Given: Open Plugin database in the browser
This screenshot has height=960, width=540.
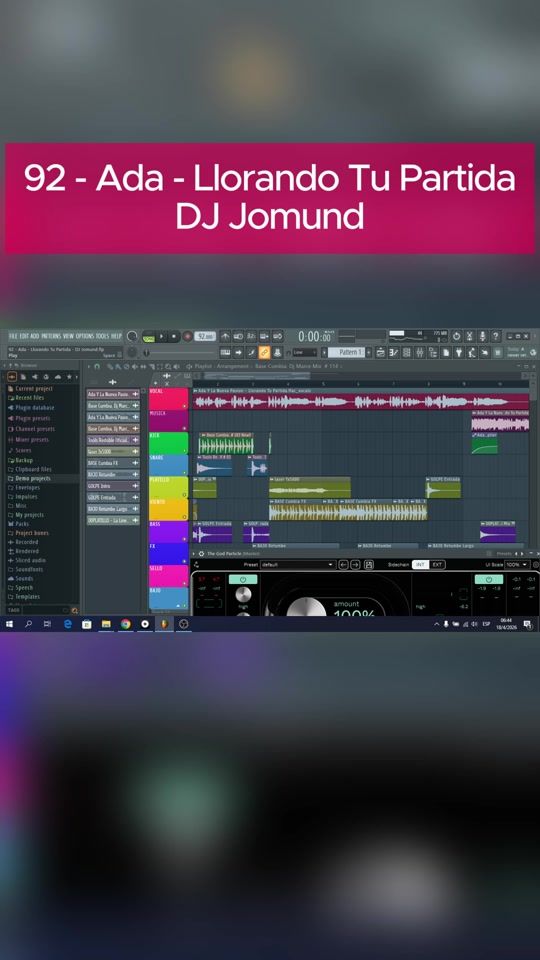Looking at the screenshot, I should pos(31,407).
